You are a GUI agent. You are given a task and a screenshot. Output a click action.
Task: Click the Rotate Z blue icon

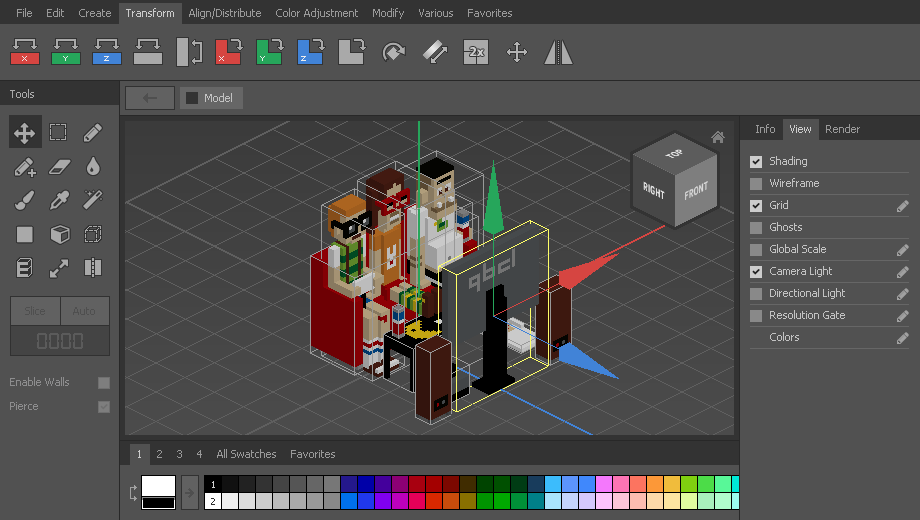pos(310,52)
